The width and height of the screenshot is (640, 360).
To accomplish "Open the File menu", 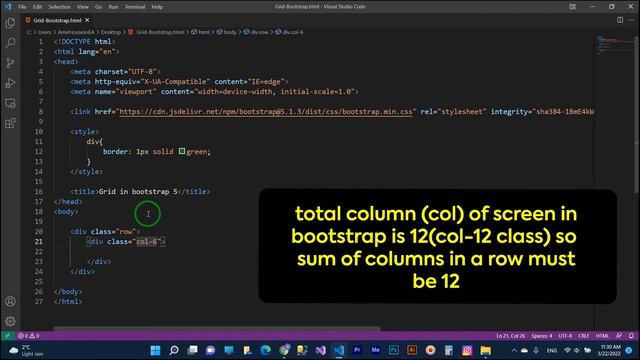I will pyautogui.click(x=22, y=7).
